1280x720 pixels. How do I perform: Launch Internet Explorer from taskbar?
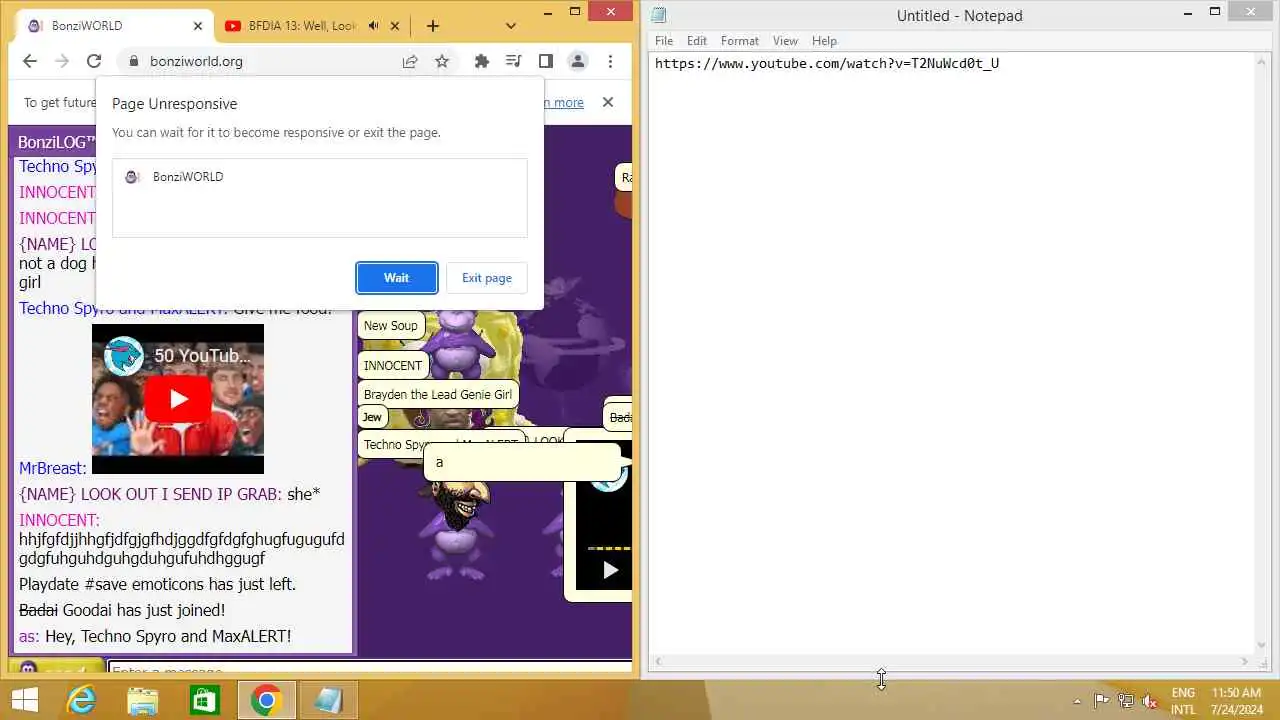[81, 700]
